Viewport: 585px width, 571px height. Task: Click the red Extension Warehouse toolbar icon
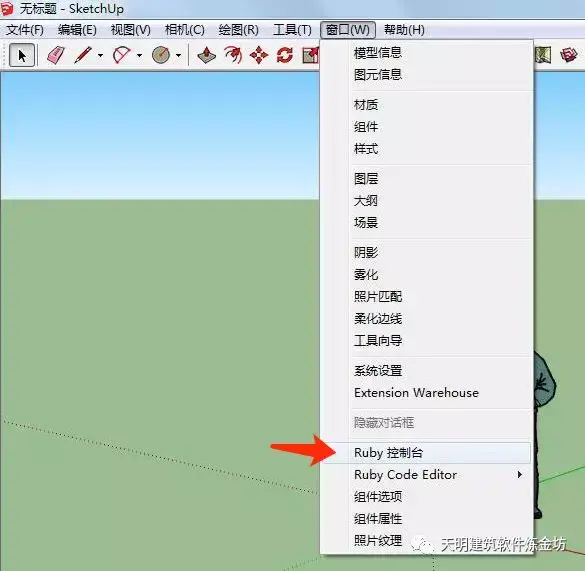569,55
